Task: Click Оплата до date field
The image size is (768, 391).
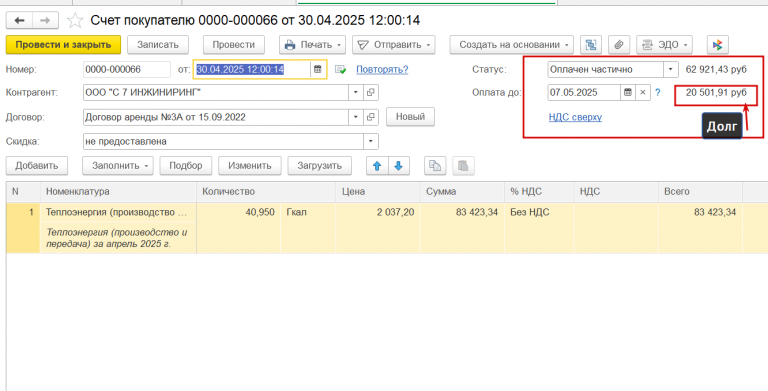Action: 584,93
